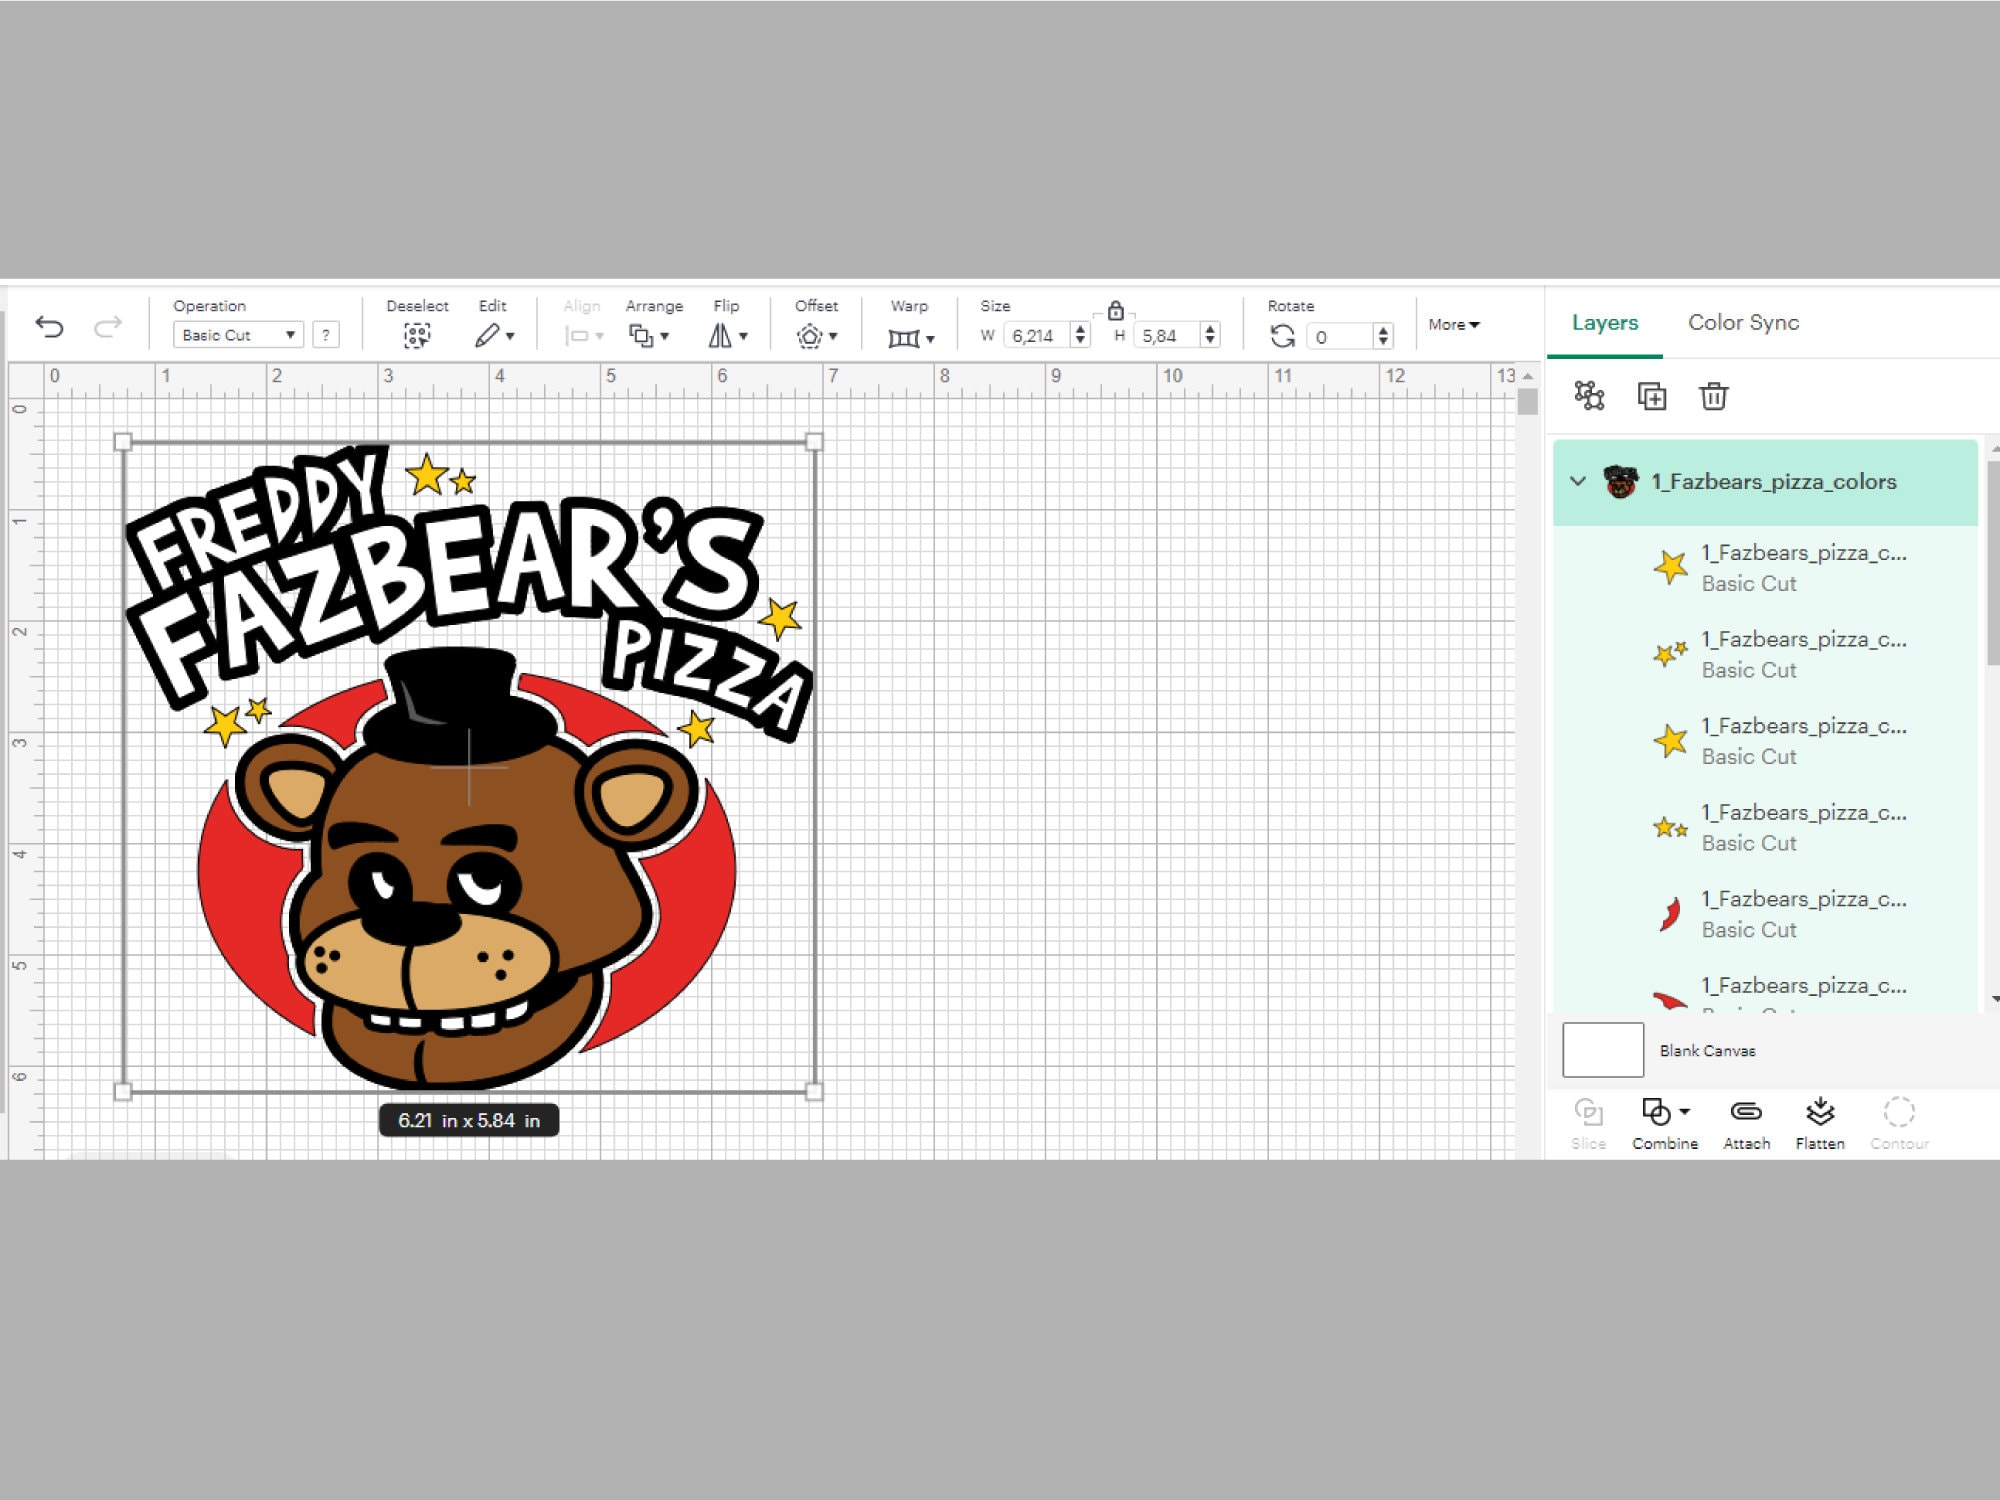2000x1500 pixels.
Task: Ungroup the selected layers
Action: (1589, 396)
